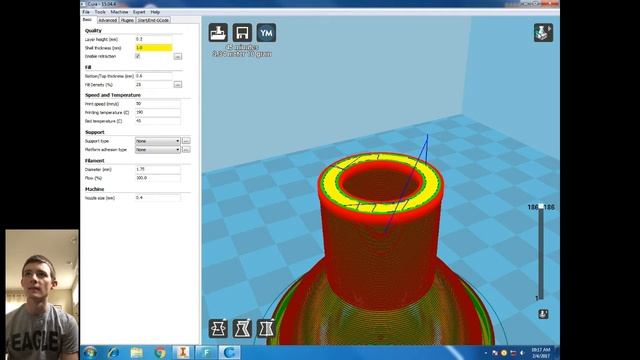
Task: Open the Help menu
Action: (x=155, y=12)
